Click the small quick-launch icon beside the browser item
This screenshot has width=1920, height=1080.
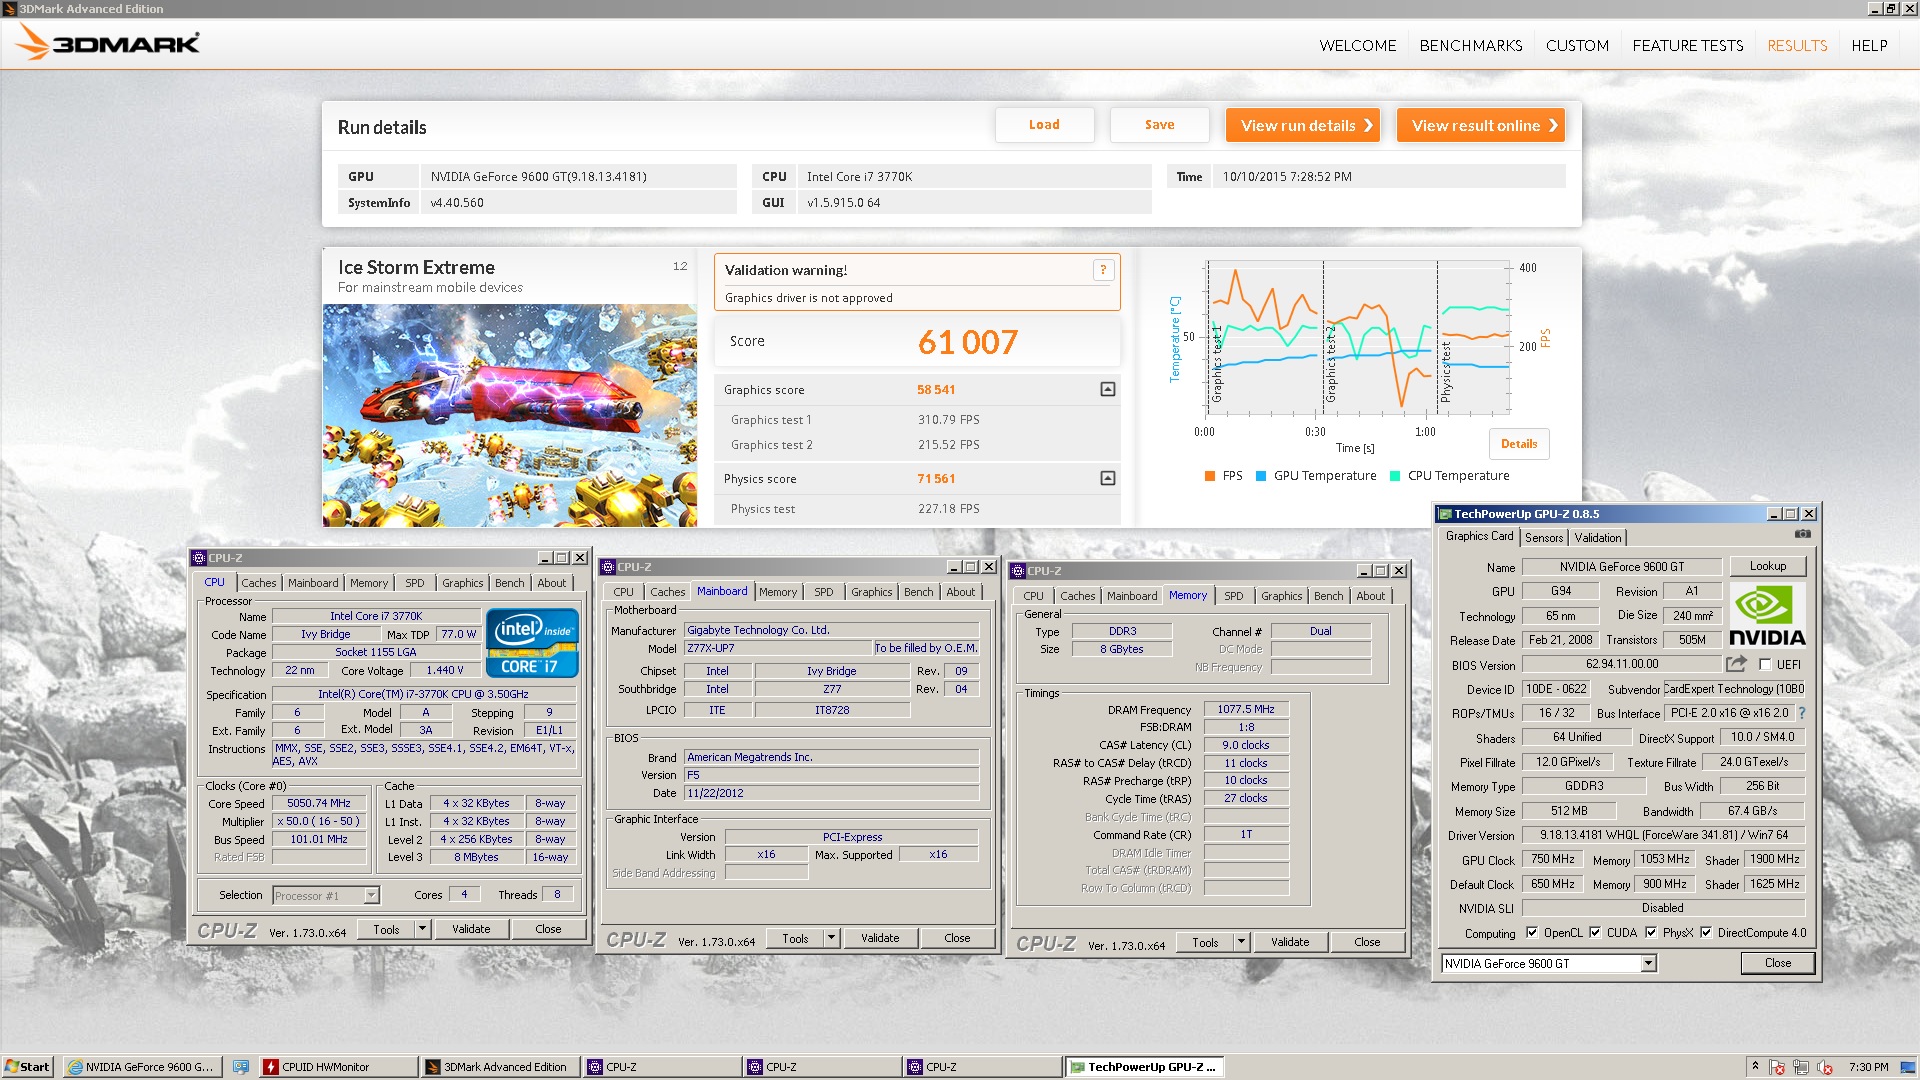coord(240,1067)
